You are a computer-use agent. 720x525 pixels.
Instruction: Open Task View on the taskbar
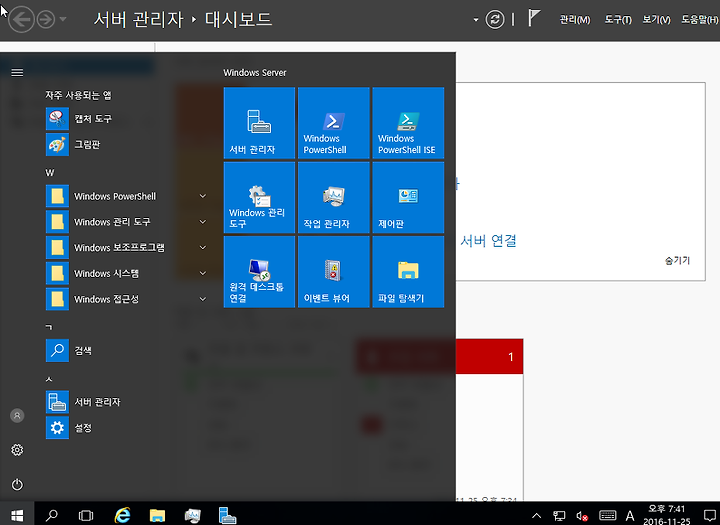(86, 515)
